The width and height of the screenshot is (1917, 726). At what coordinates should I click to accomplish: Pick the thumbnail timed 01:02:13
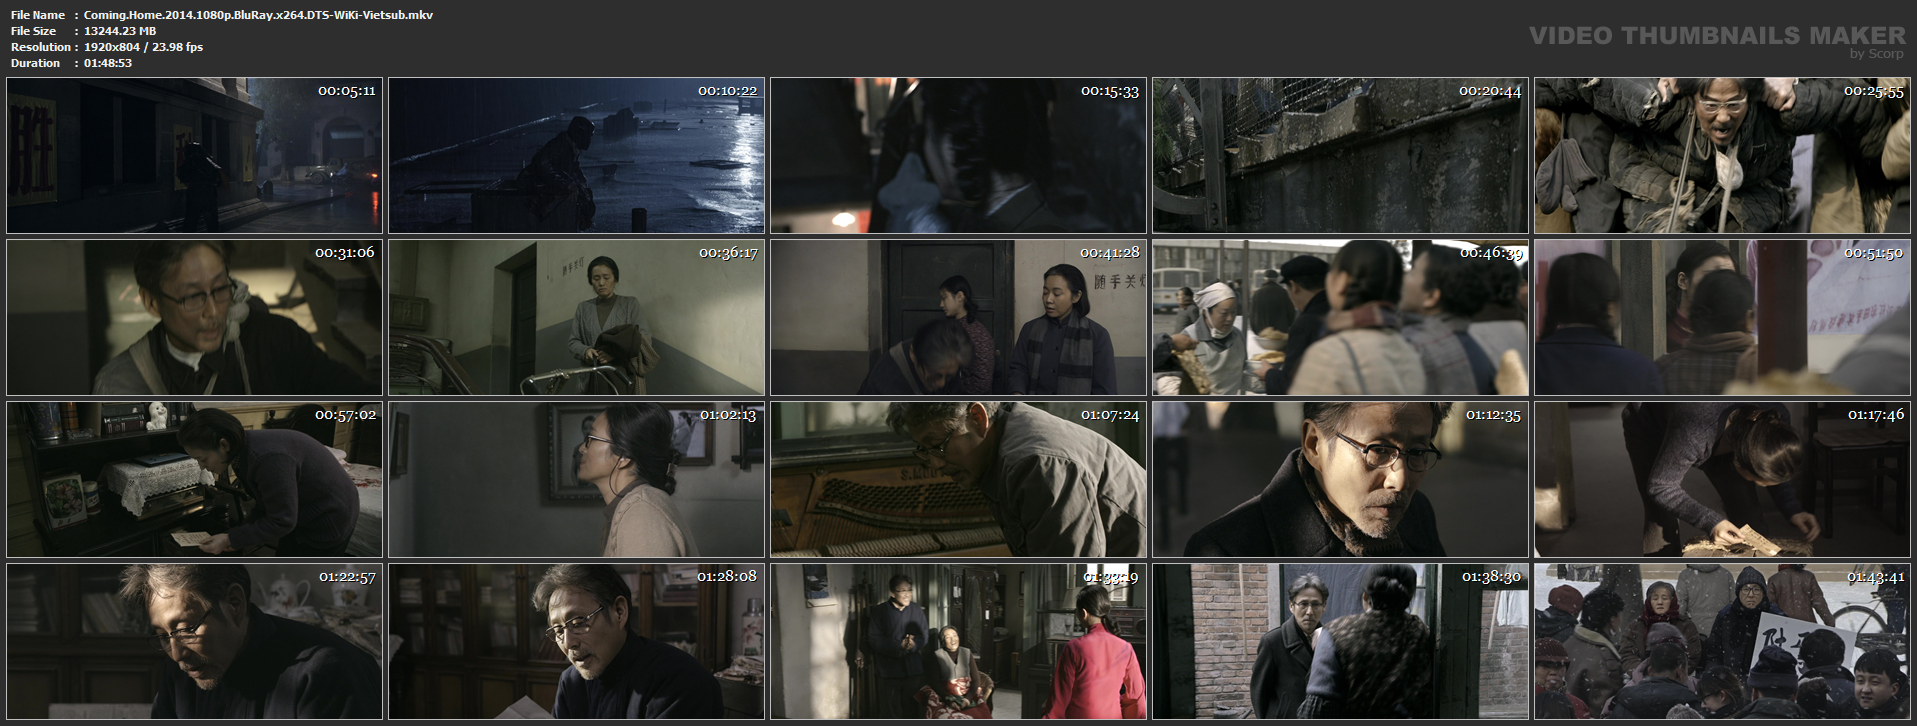[576, 479]
